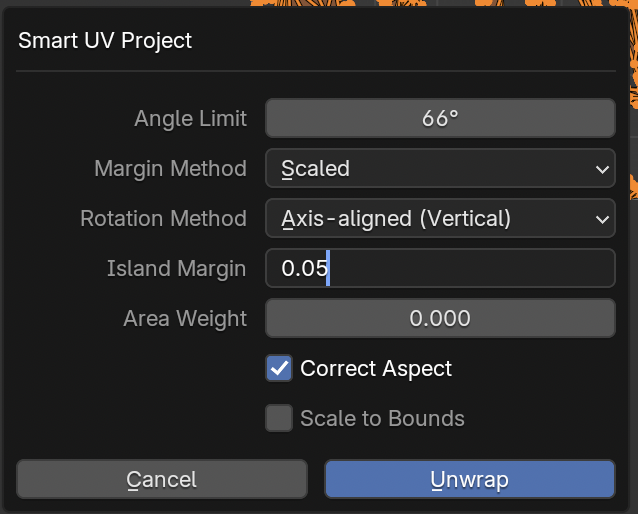The image size is (638, 514).
Task: Click the Rotation Method dropdown chevron arrow
Action: pyautogui.click(x=602, y=219)
